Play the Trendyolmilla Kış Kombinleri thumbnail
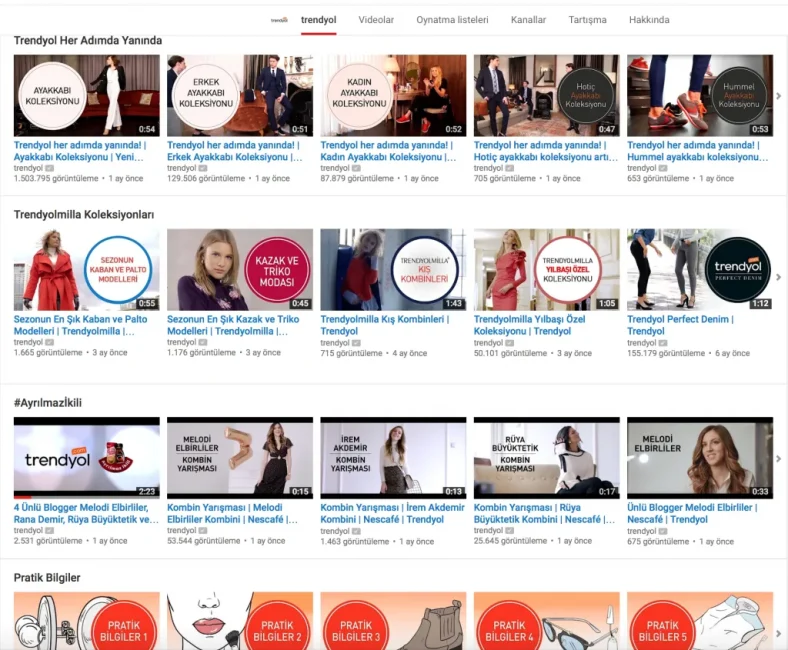This screenshot has width=788, height=650. pos(393,270)
